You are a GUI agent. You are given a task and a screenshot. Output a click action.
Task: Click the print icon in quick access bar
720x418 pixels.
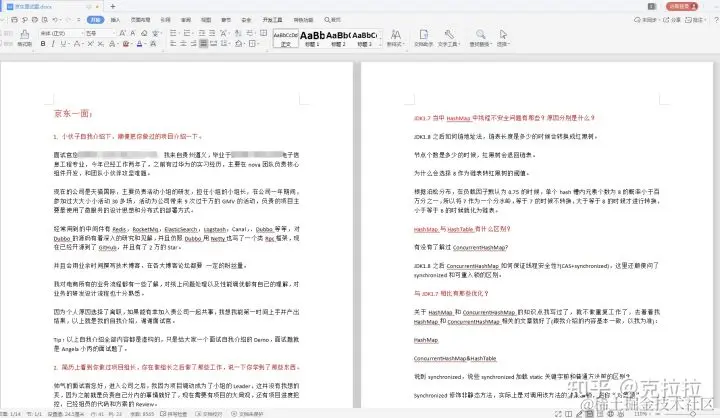point(35,20)
